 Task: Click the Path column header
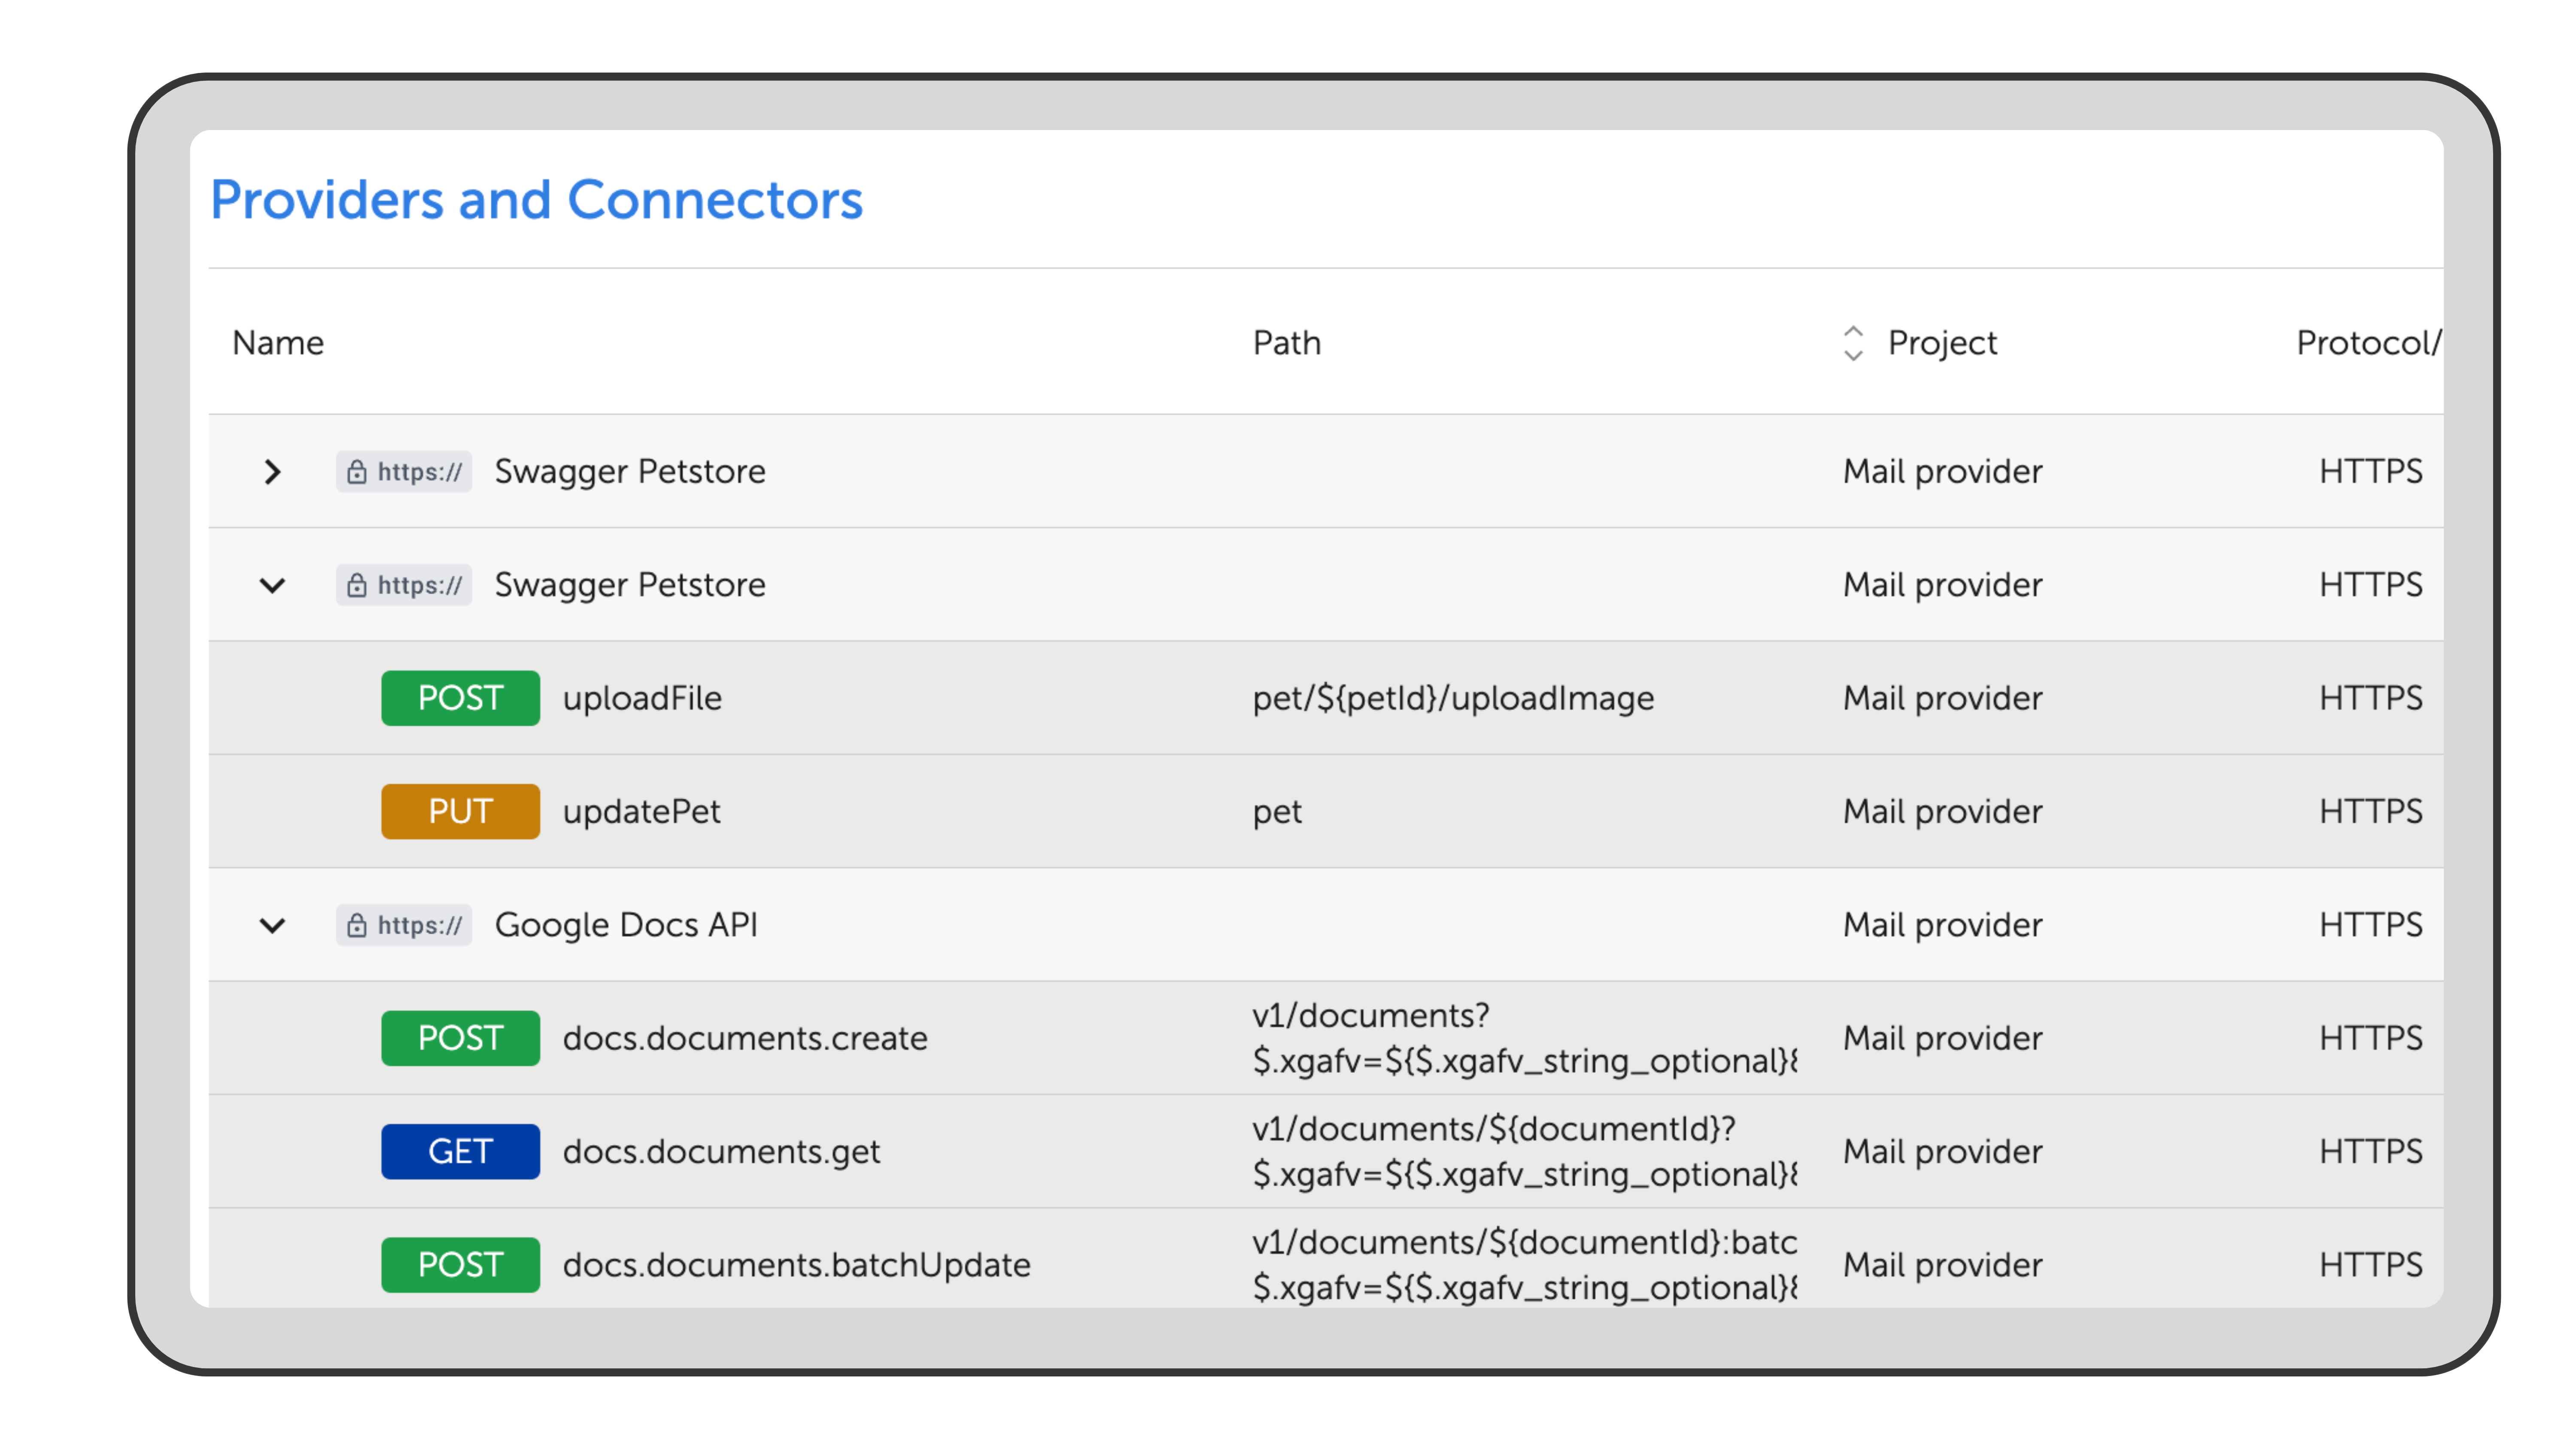click(1287, 343)
